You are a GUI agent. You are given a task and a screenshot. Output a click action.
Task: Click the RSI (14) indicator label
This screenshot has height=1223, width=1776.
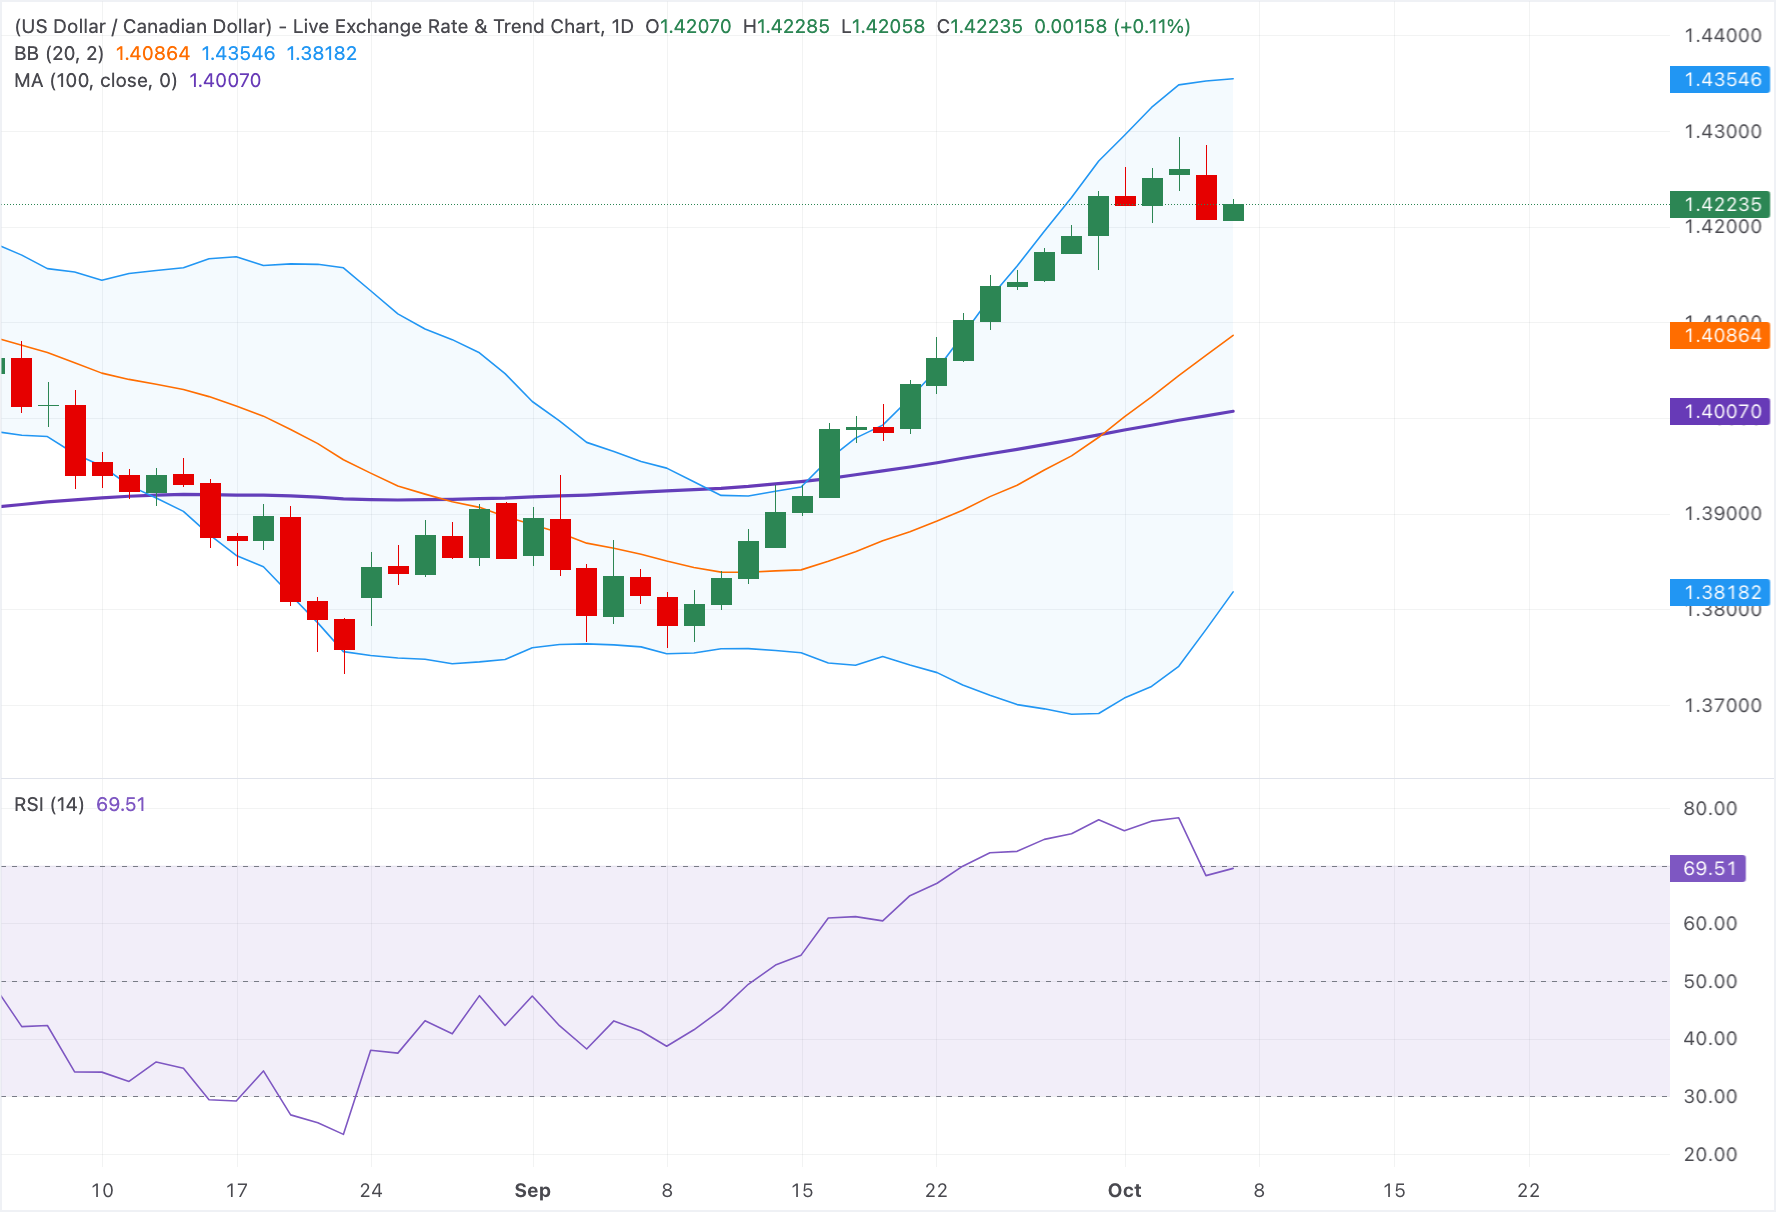pyautogui.click(x=49, y=804)
